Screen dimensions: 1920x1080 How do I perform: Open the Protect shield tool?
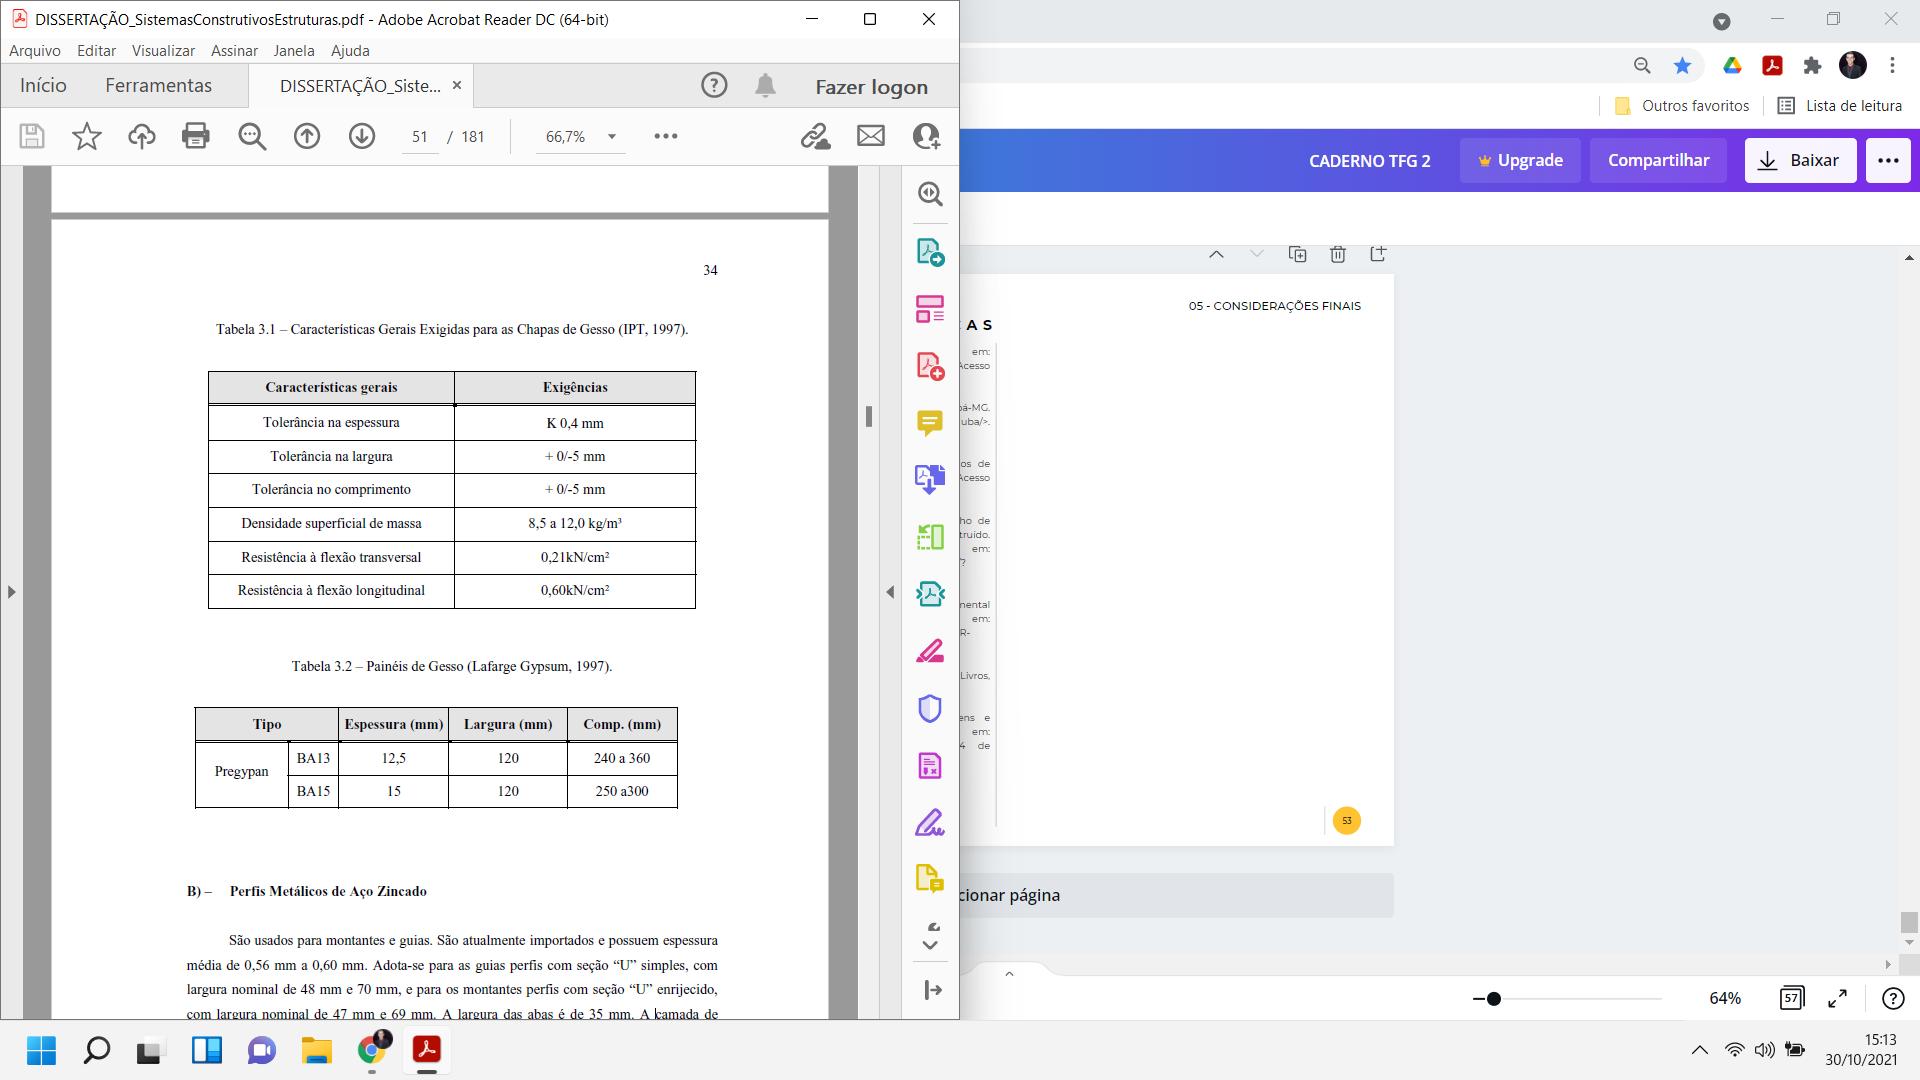pos(929,708)
